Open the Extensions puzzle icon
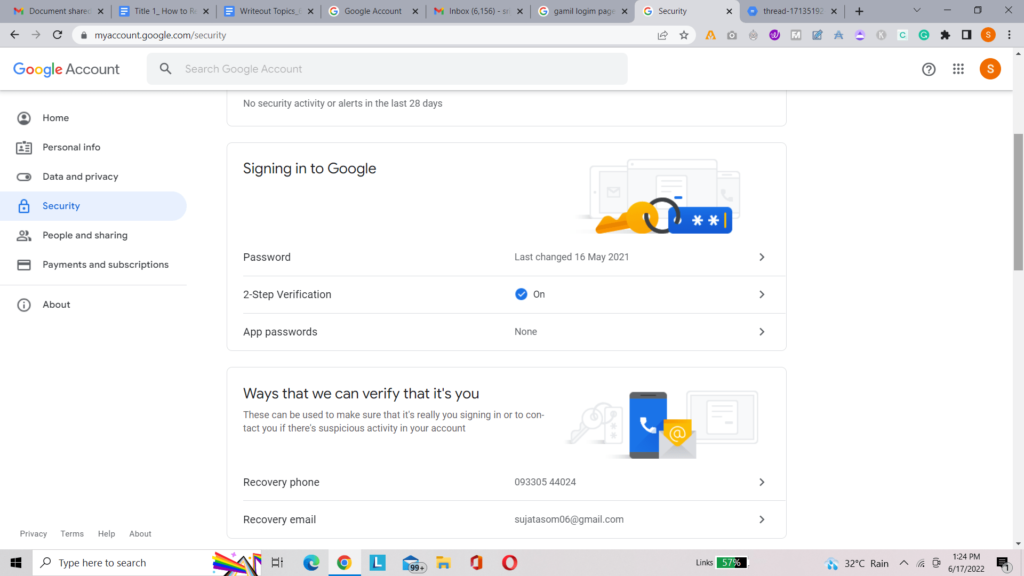This screenshot has height=576, width=1024. [945, 35]
